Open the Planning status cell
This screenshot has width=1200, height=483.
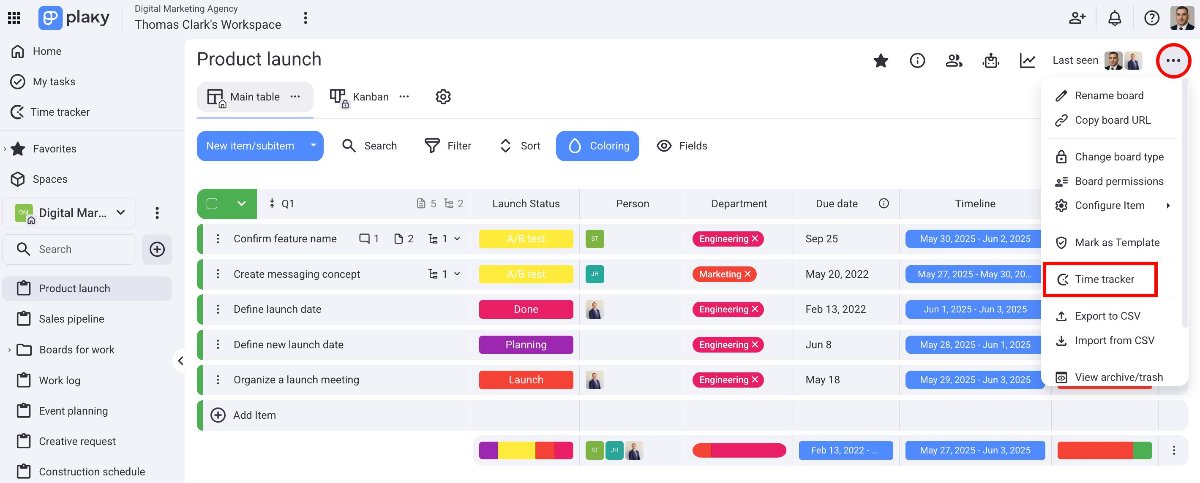pyautogui.click(x=526, y=345)
